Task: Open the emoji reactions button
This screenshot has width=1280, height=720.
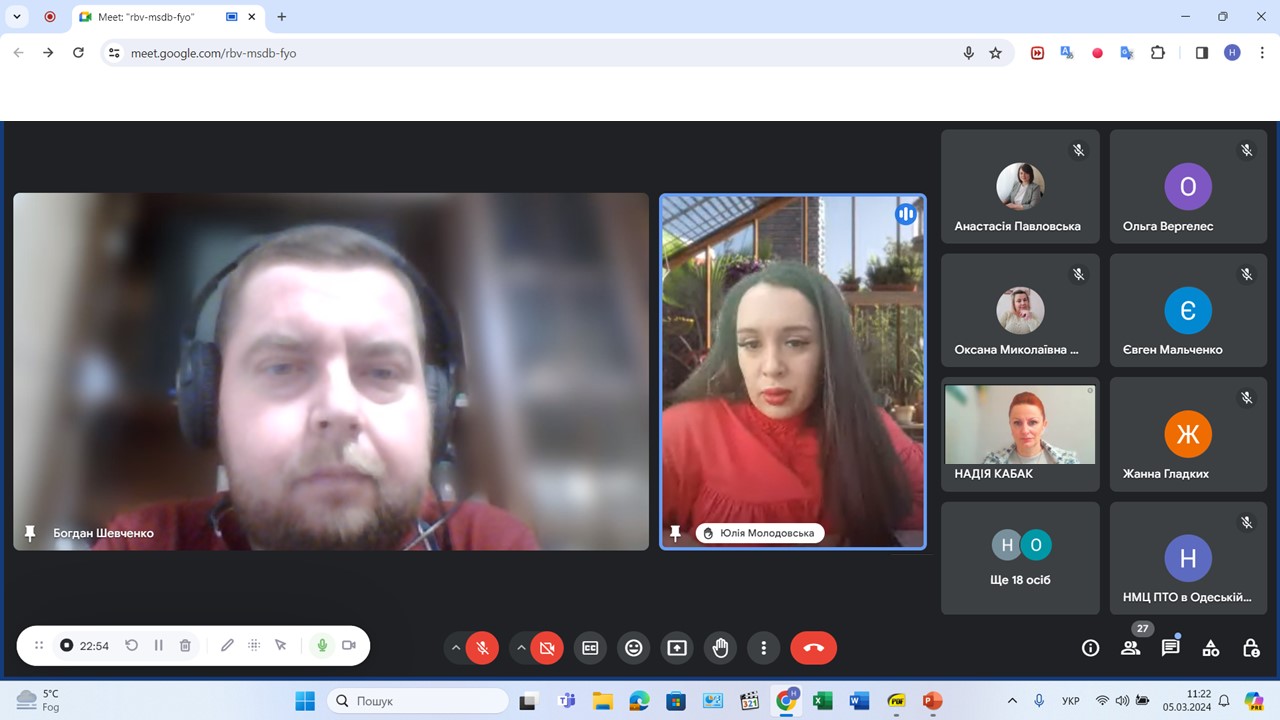Action: pyautogui.click(x=633, y=648)
